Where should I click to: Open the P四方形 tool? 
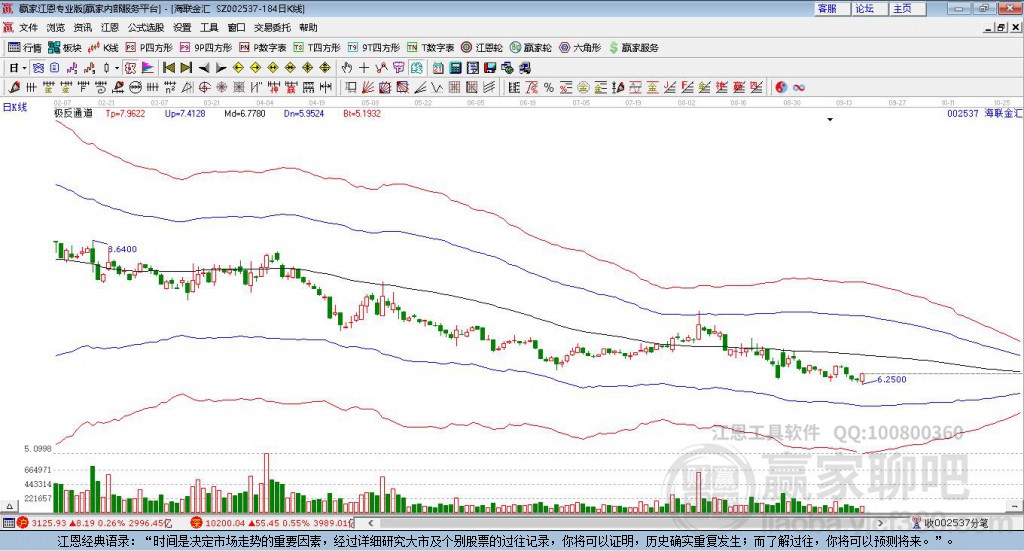click(149, 48)
